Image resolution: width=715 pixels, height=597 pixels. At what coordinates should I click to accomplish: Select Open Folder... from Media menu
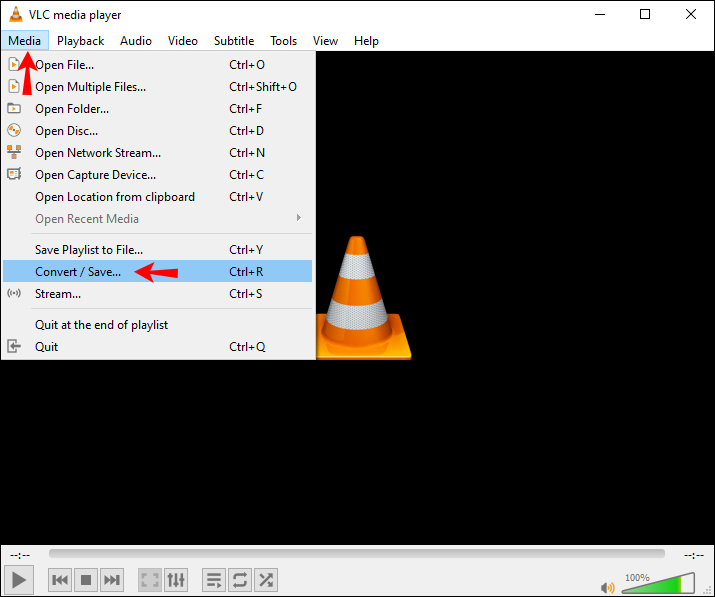pyautogui.click(x=157, y=109)
